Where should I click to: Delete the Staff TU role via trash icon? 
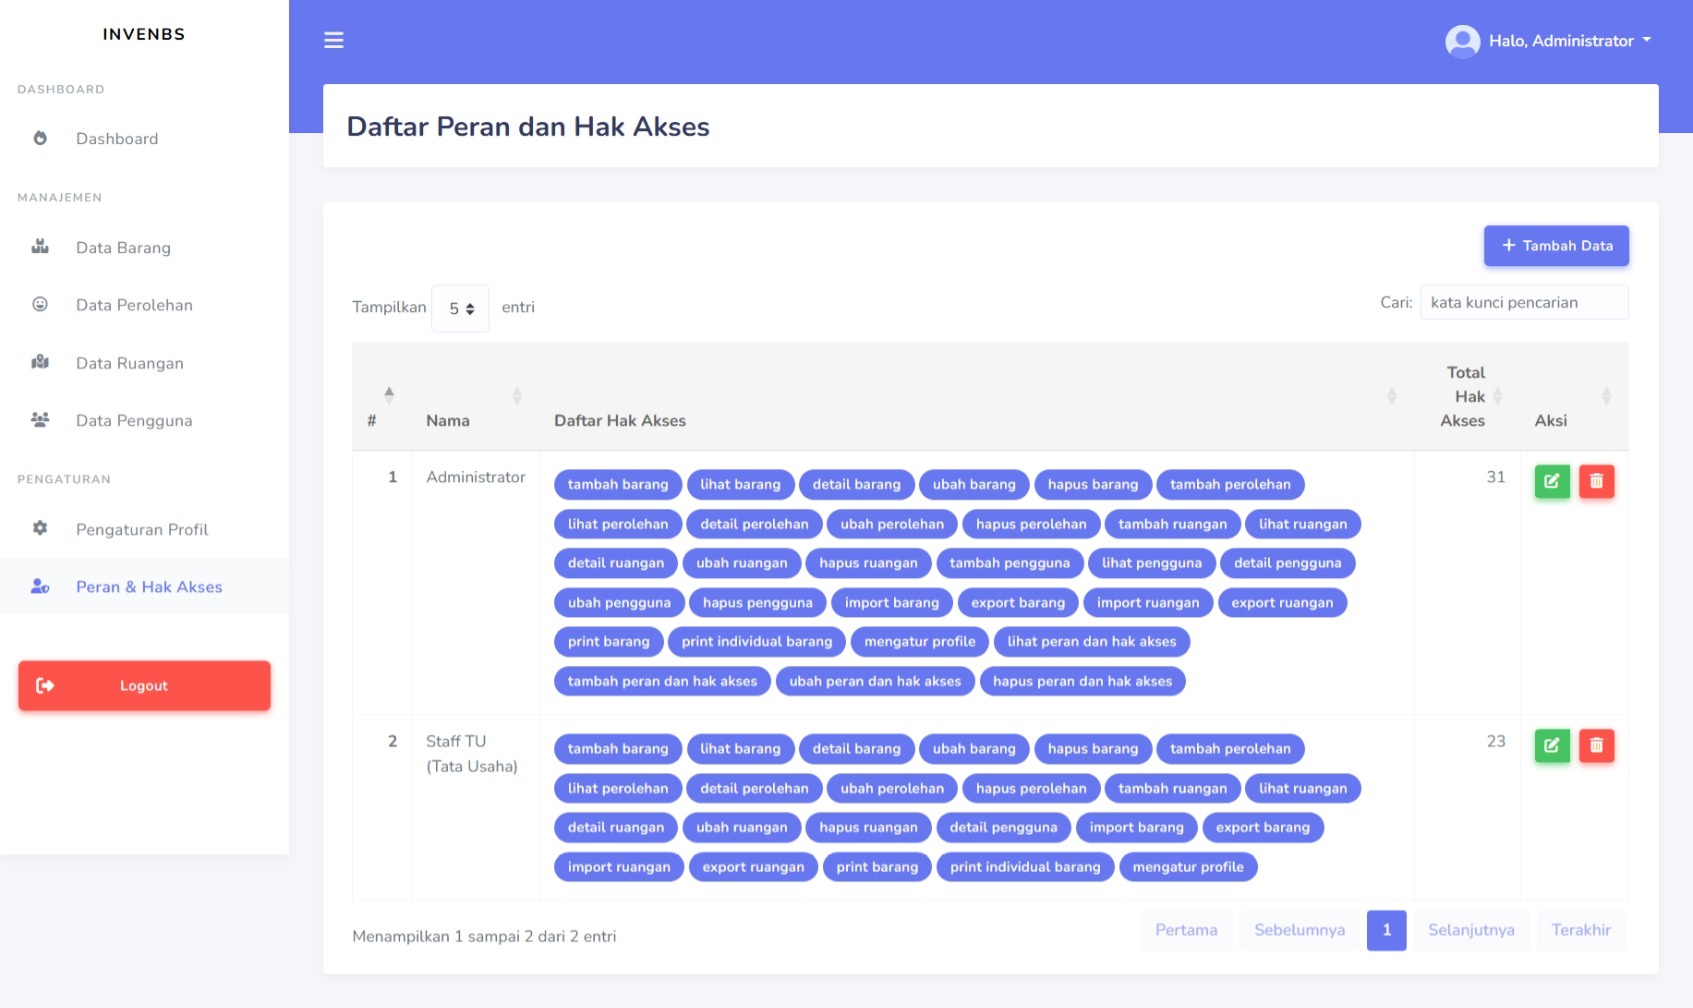click(1596, 745)
